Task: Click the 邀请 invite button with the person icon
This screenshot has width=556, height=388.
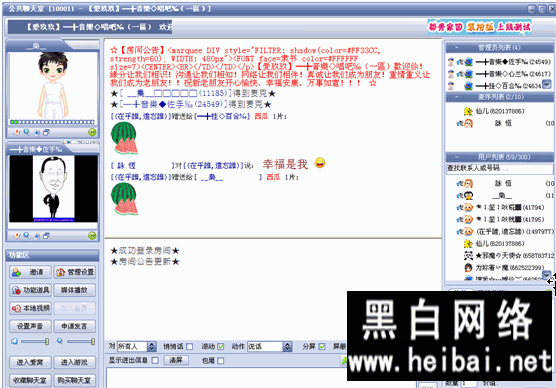Action: (x=30, y=272)
